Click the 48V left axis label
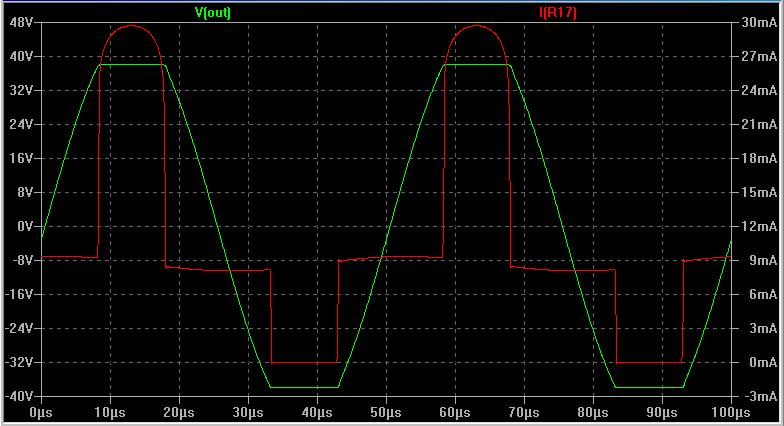The height and width of the screenshot is (426, 784). (x=21, y=22)
